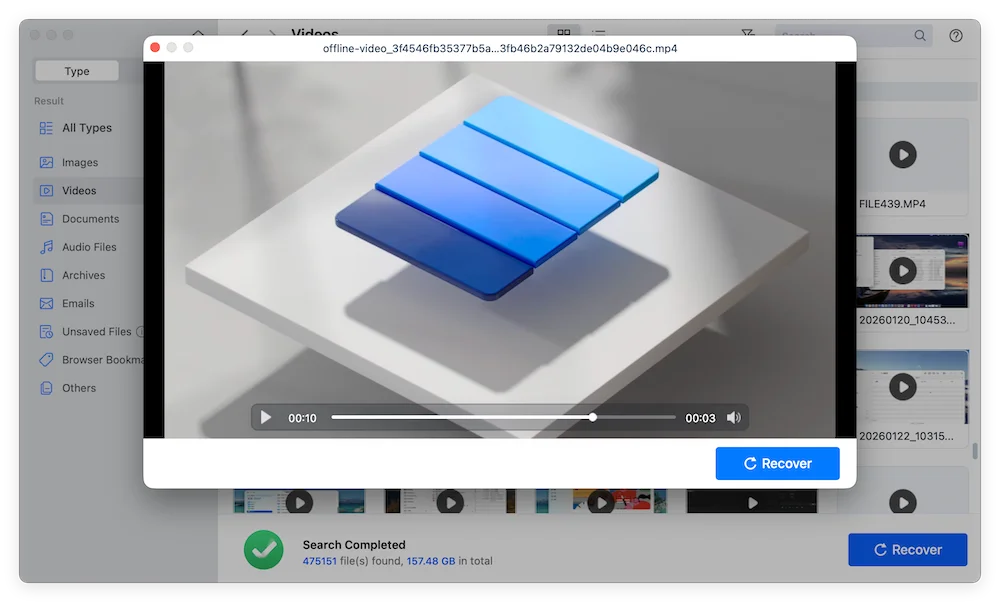Open the Others category
Viewport: 1000px width, 602px height.
(78, 388)
